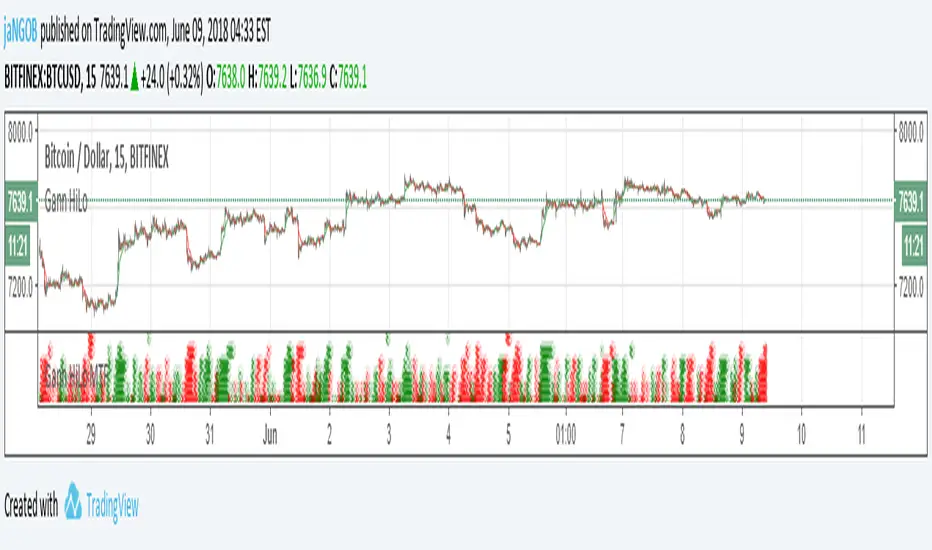The width and height of the screenshot is (932, 550).
Task: Click the 2 date marker on time axis
Action: point(329,435)
